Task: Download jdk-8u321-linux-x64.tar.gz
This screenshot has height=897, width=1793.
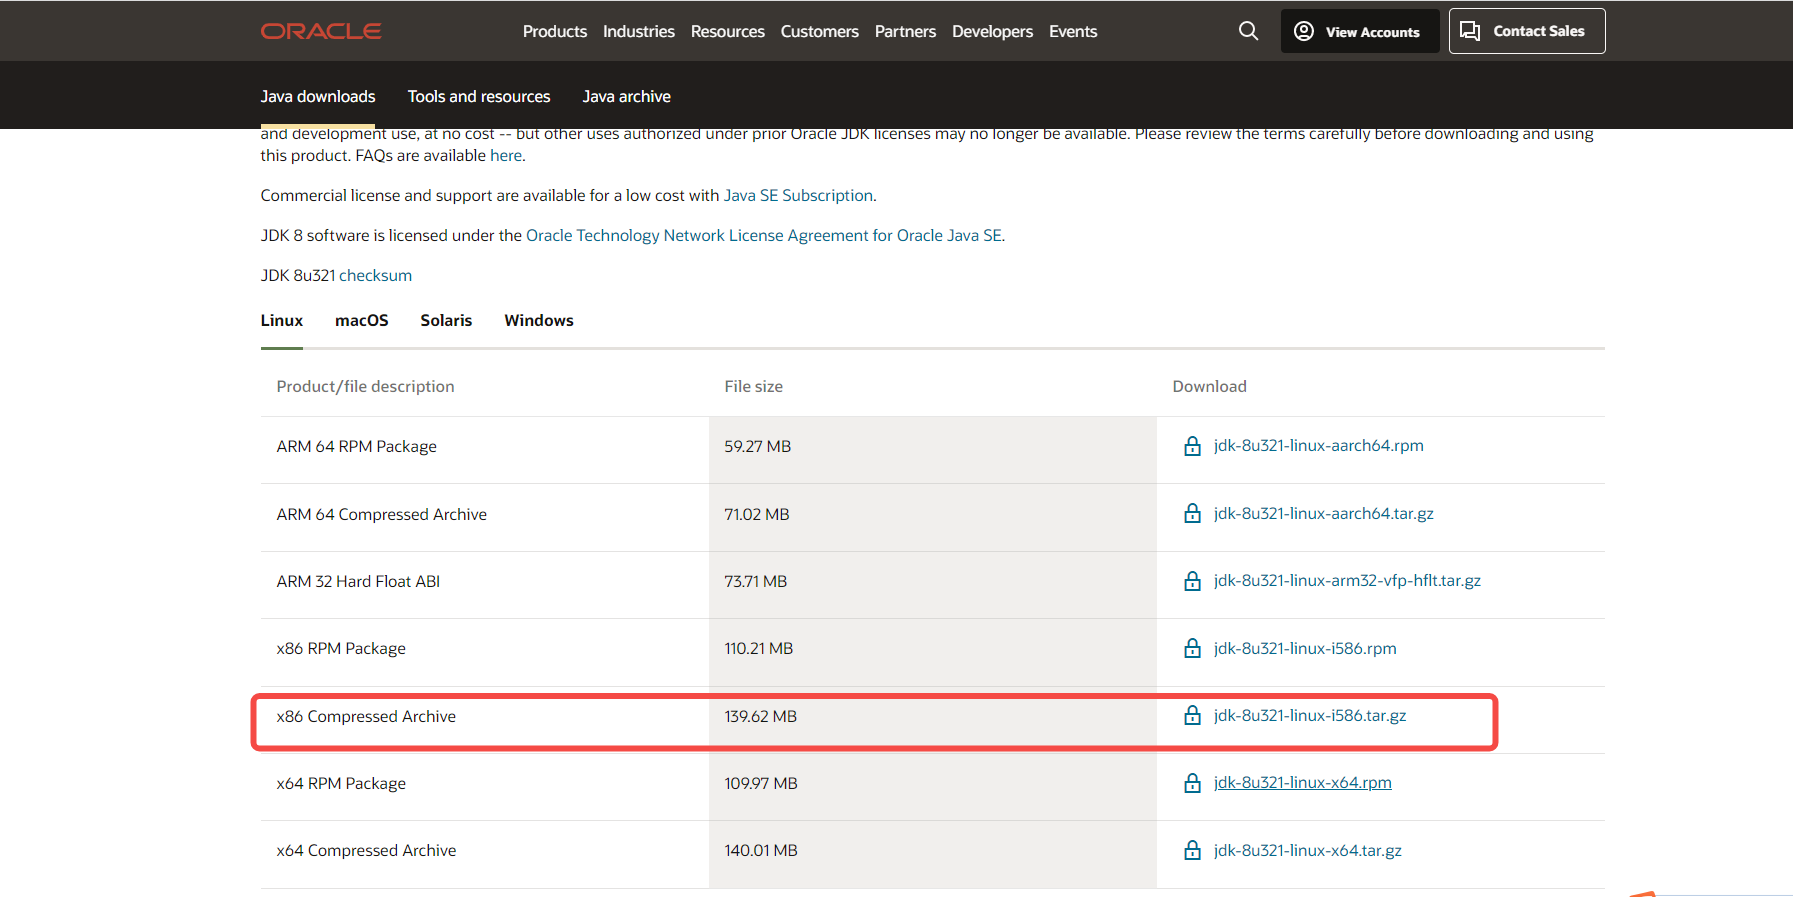Action: point(1308,850)
